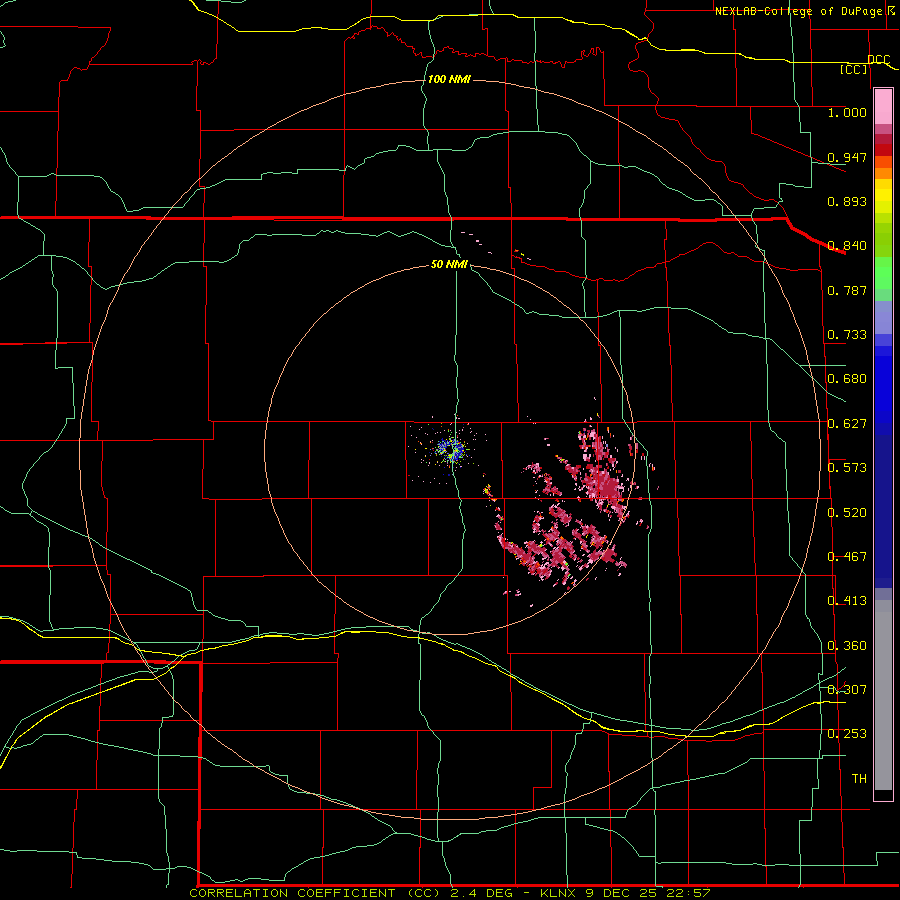Pick the bright green segment of color bar
The height and width of the screenshot is (900, 900).
tap(883, 273)
